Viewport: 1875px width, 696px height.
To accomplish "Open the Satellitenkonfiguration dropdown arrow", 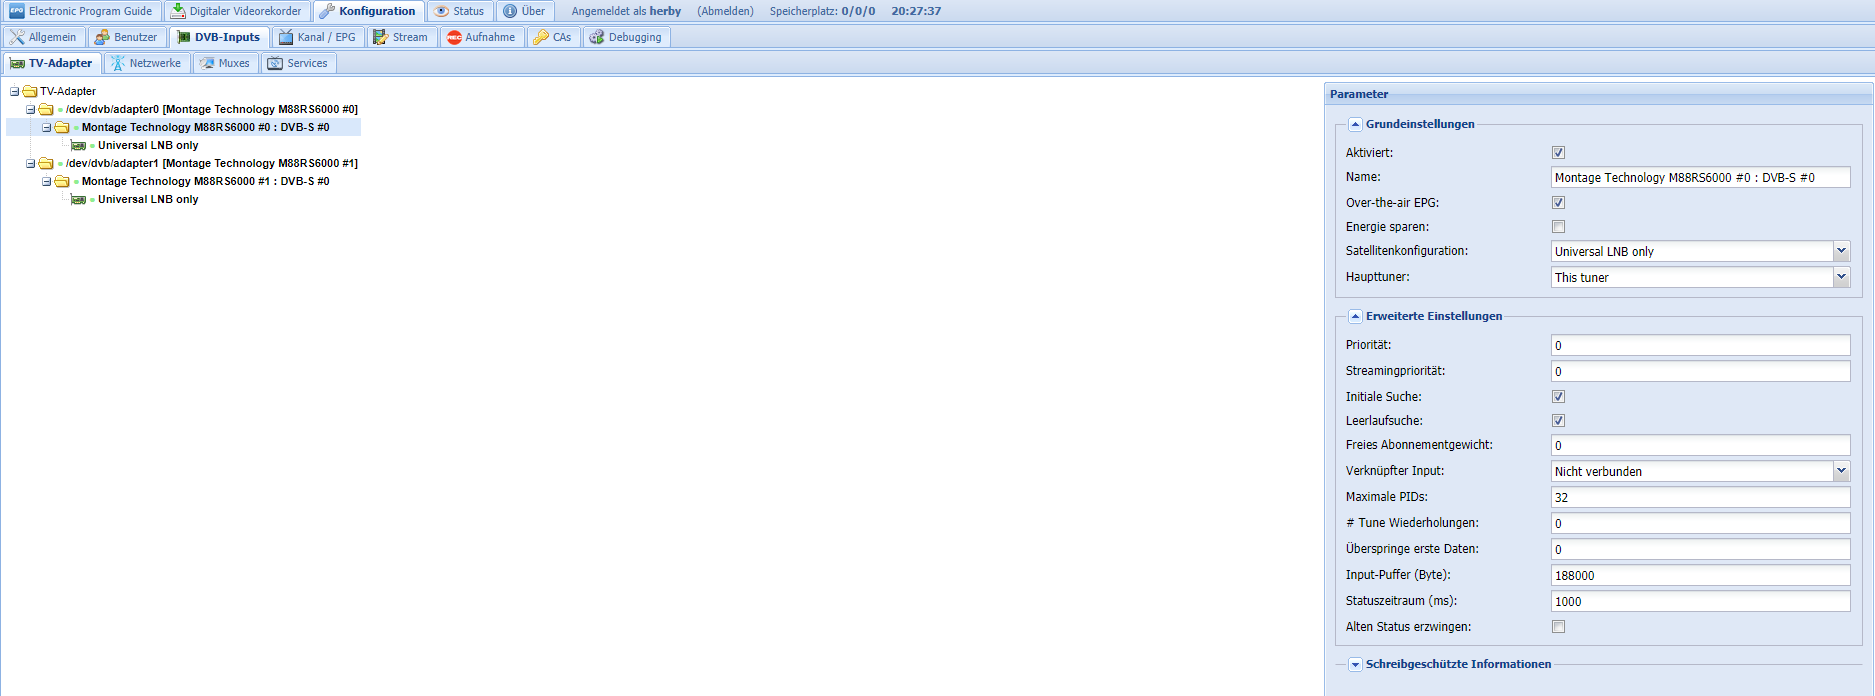I will pos(1841,251).
